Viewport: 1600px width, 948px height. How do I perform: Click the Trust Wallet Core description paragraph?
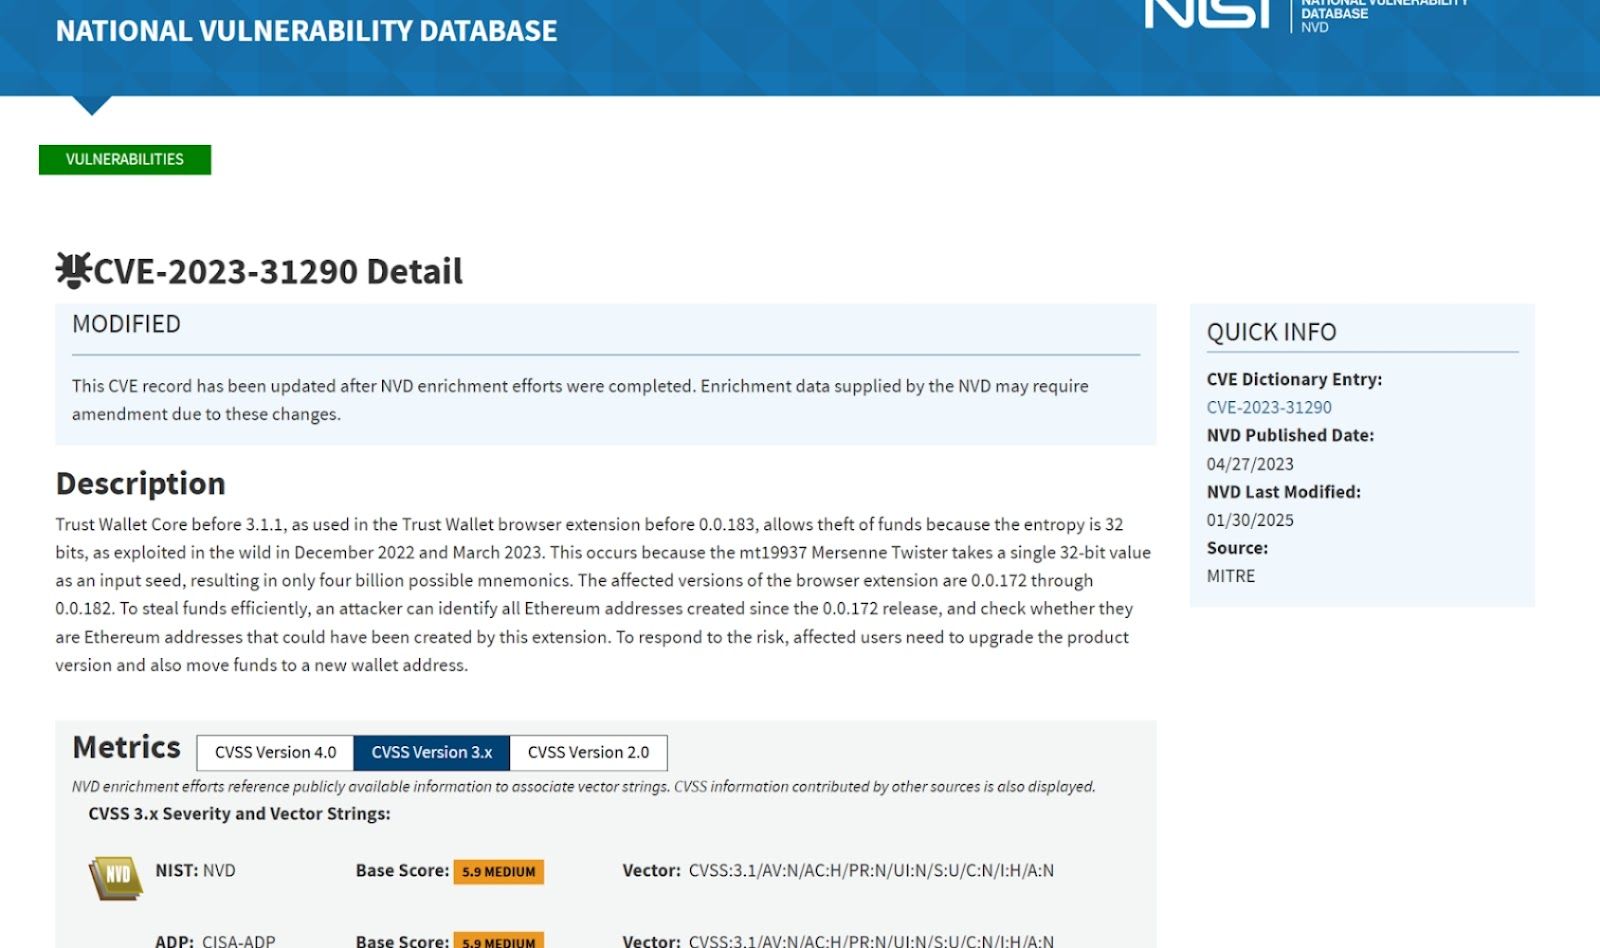tap(603, 594)
